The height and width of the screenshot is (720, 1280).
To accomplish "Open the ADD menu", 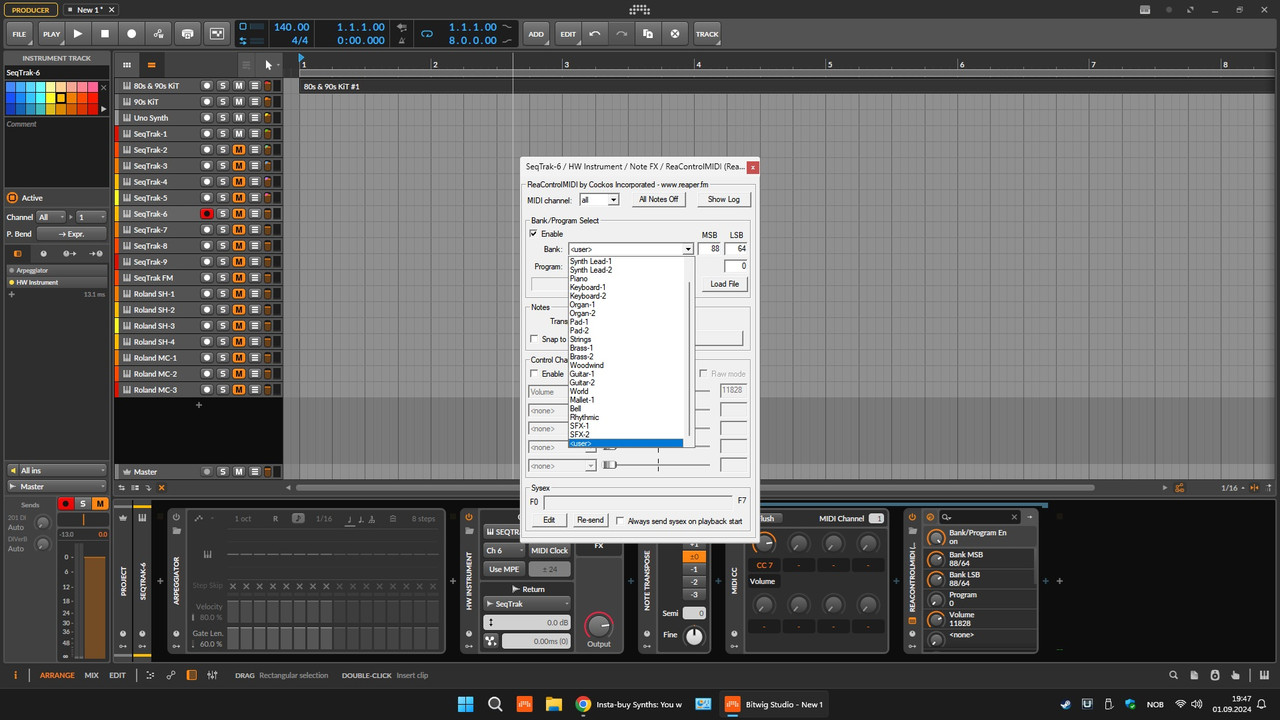I will point(536,33).
